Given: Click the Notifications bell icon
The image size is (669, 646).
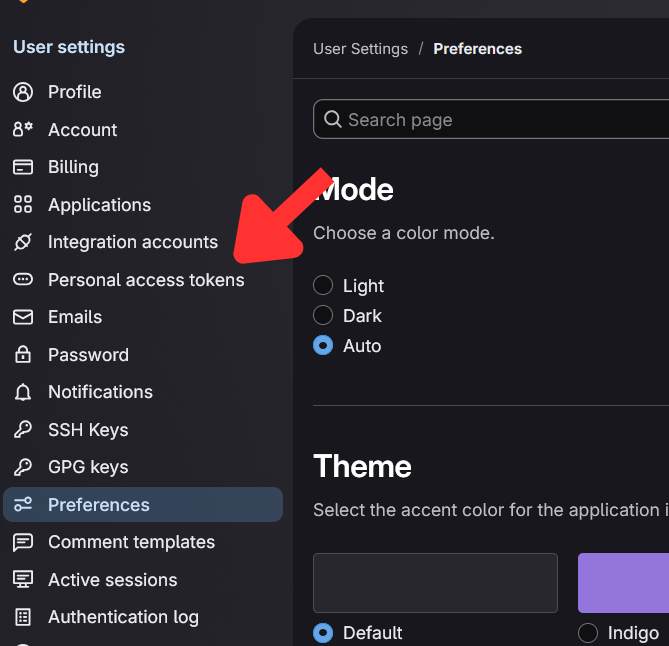Looking at the screenshot, I should (x=23, y=392).
